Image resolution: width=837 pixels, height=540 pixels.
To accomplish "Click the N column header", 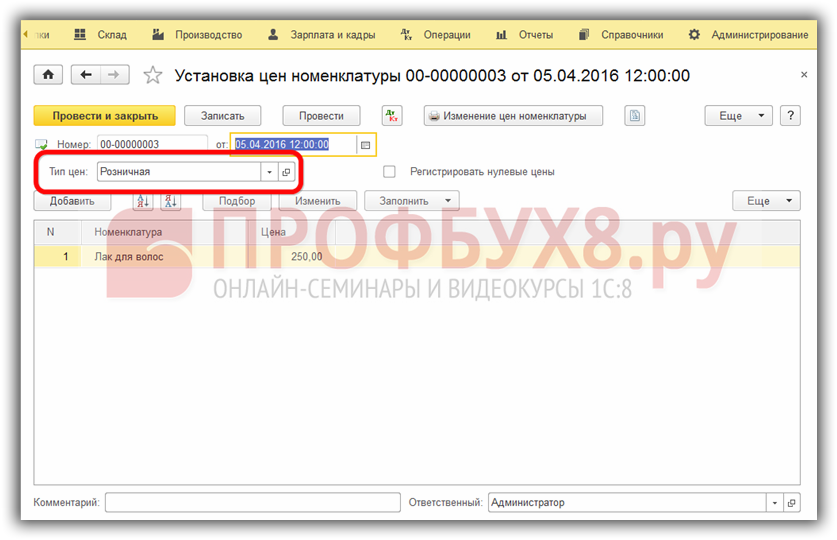I will click(58, 232).
